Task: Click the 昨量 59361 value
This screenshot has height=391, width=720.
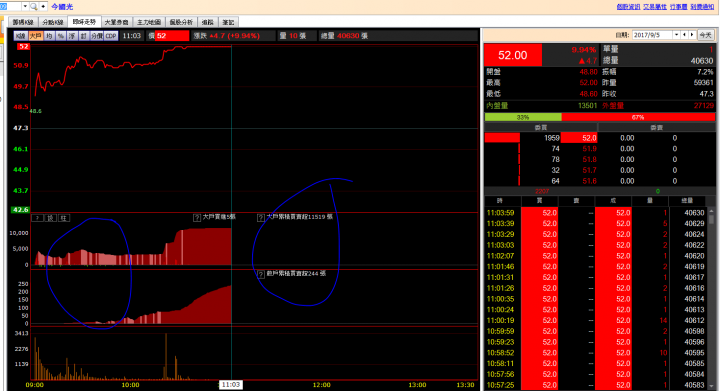Action: pos(704,83)
